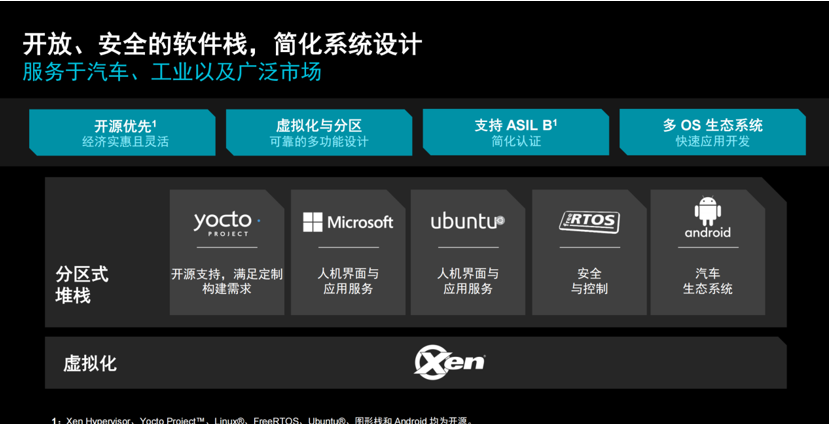Click the 支持 ASIL B banner

coord(516,133)
